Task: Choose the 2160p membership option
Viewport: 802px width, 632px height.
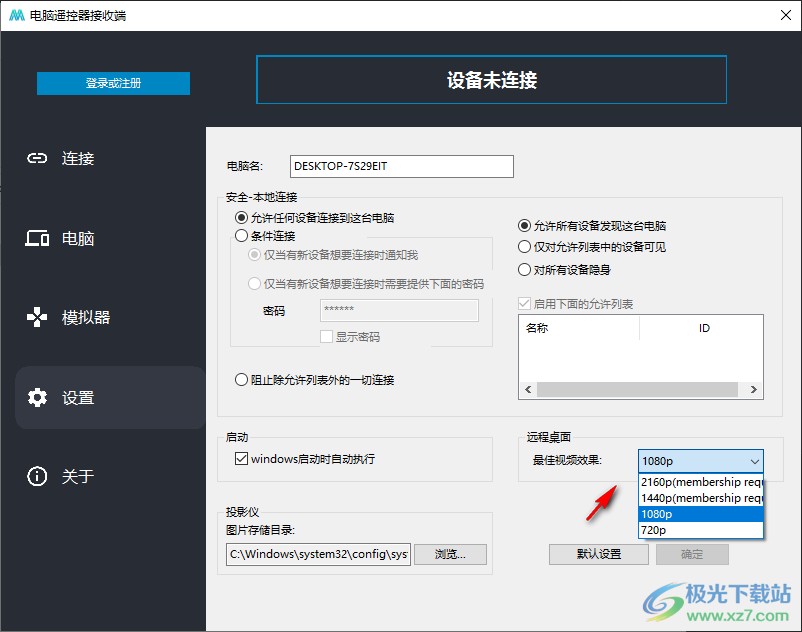Action: (700, 482)
